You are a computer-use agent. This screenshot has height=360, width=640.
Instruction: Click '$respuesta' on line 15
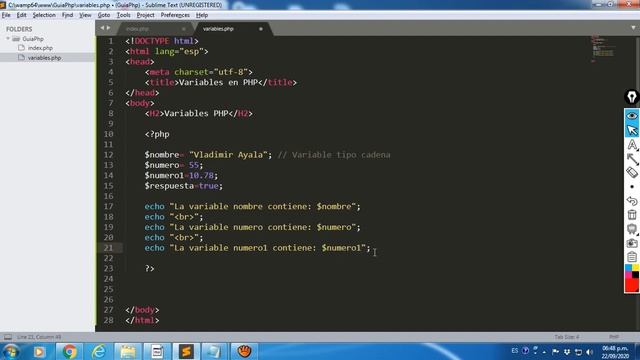coord(169,186)
